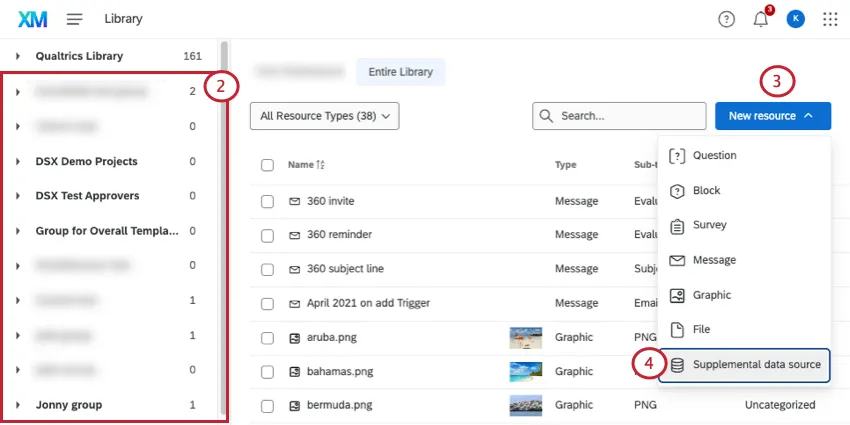Switch to the Entire Library tab
850x425 pixels.
coord(400,71)
